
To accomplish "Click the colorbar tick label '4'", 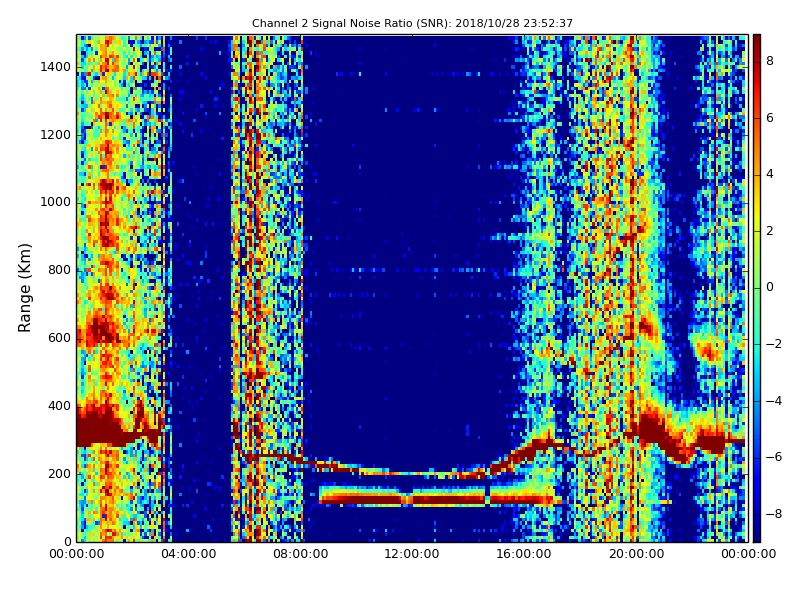I will pos(770,174).
